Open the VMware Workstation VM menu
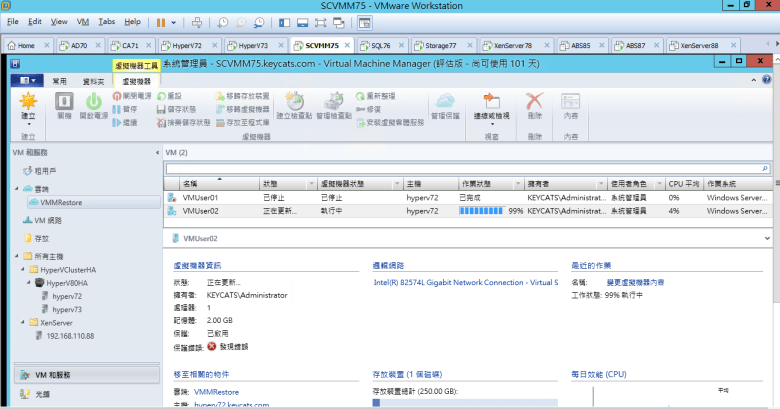The width and height of the screenshot is (780, 409). coord(83,21)
